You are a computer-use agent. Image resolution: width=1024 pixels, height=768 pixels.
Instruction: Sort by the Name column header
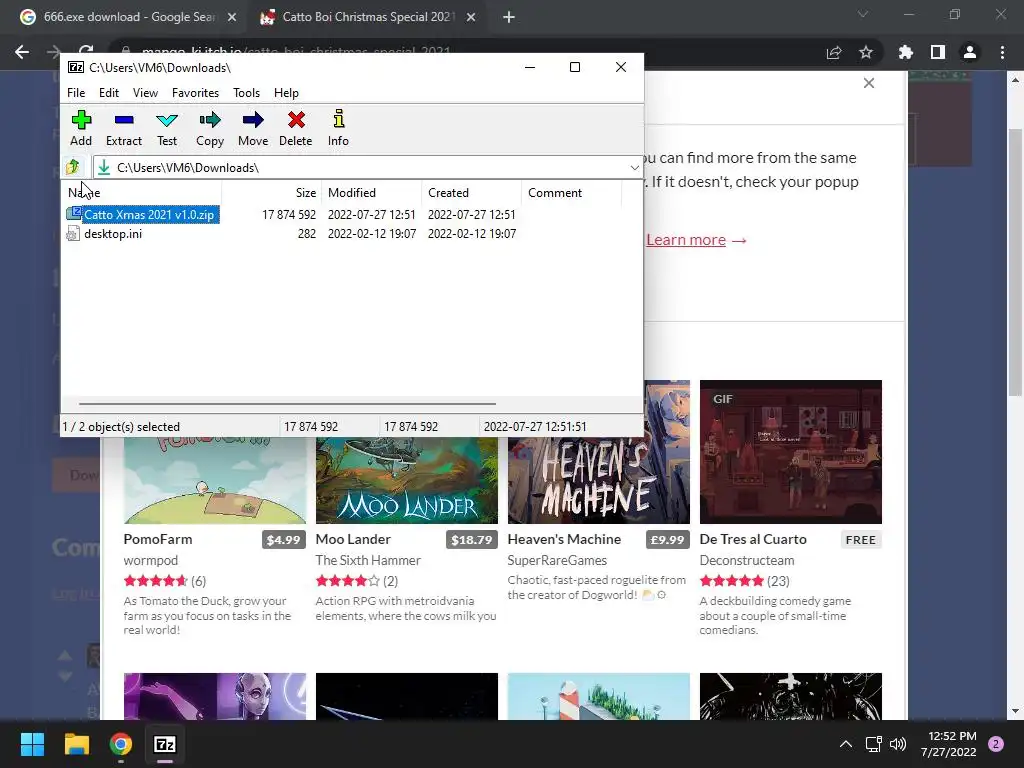142,193
